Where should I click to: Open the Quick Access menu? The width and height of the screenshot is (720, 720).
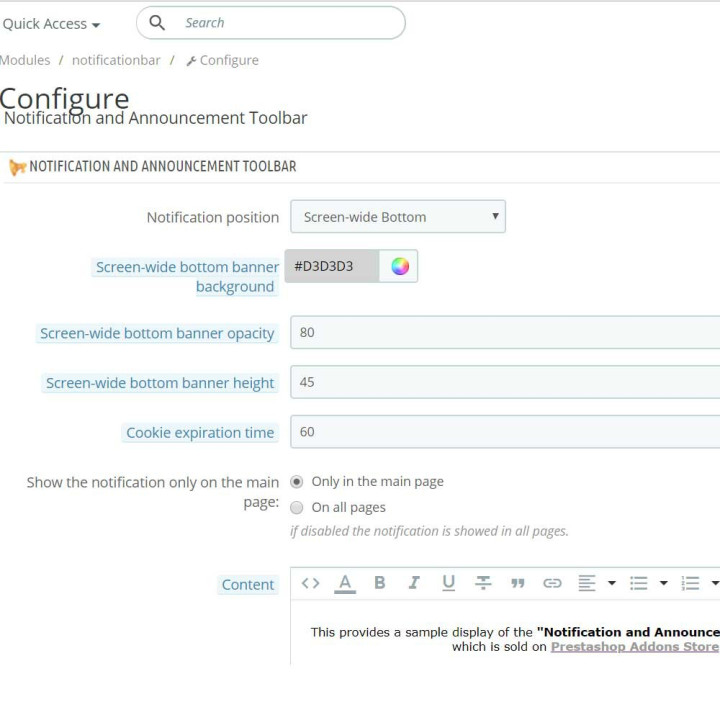click(x=51, y=24)
